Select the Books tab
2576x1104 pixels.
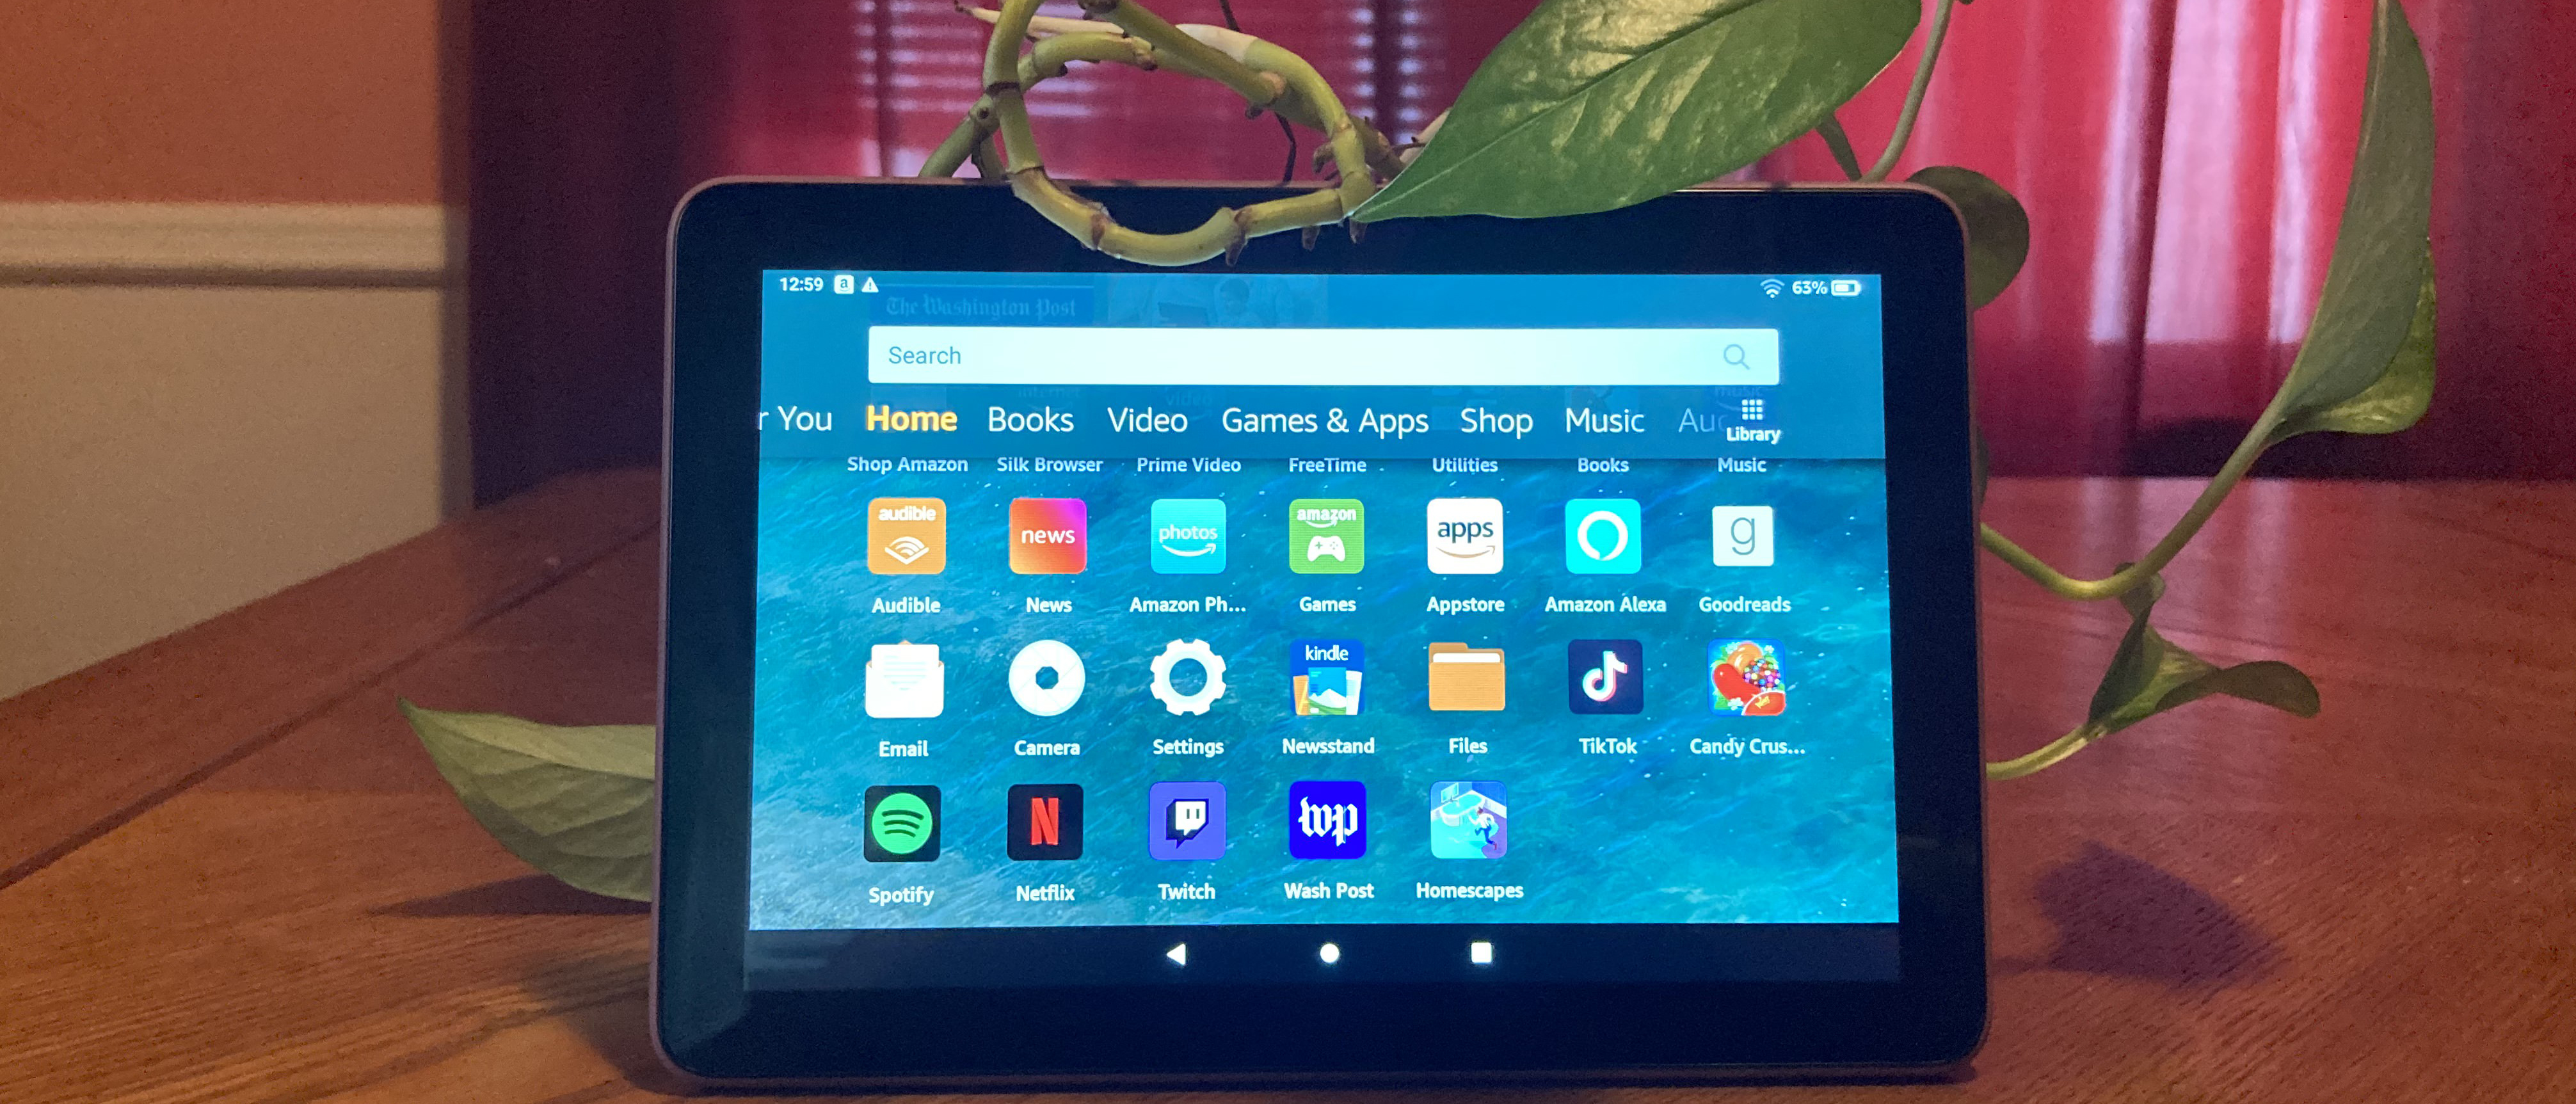pos(1052,424)
